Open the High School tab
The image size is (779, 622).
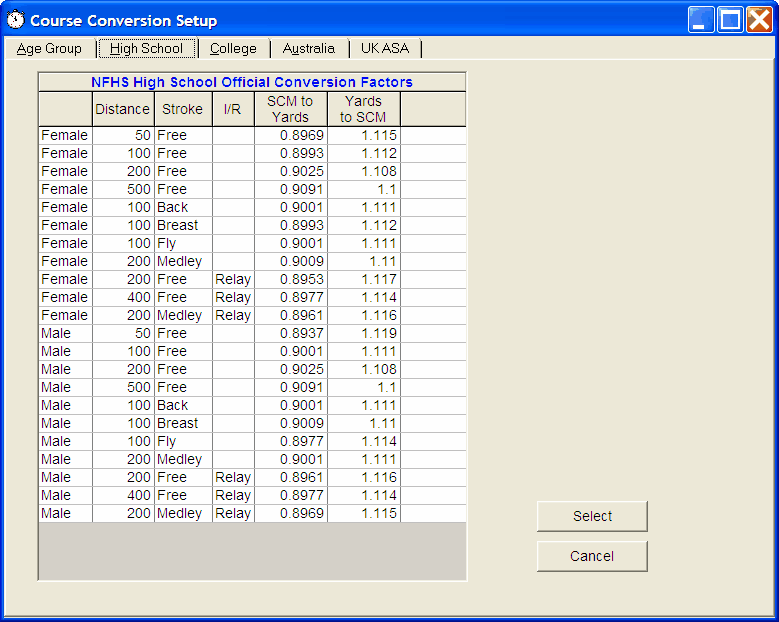click(x=146, y=49)
